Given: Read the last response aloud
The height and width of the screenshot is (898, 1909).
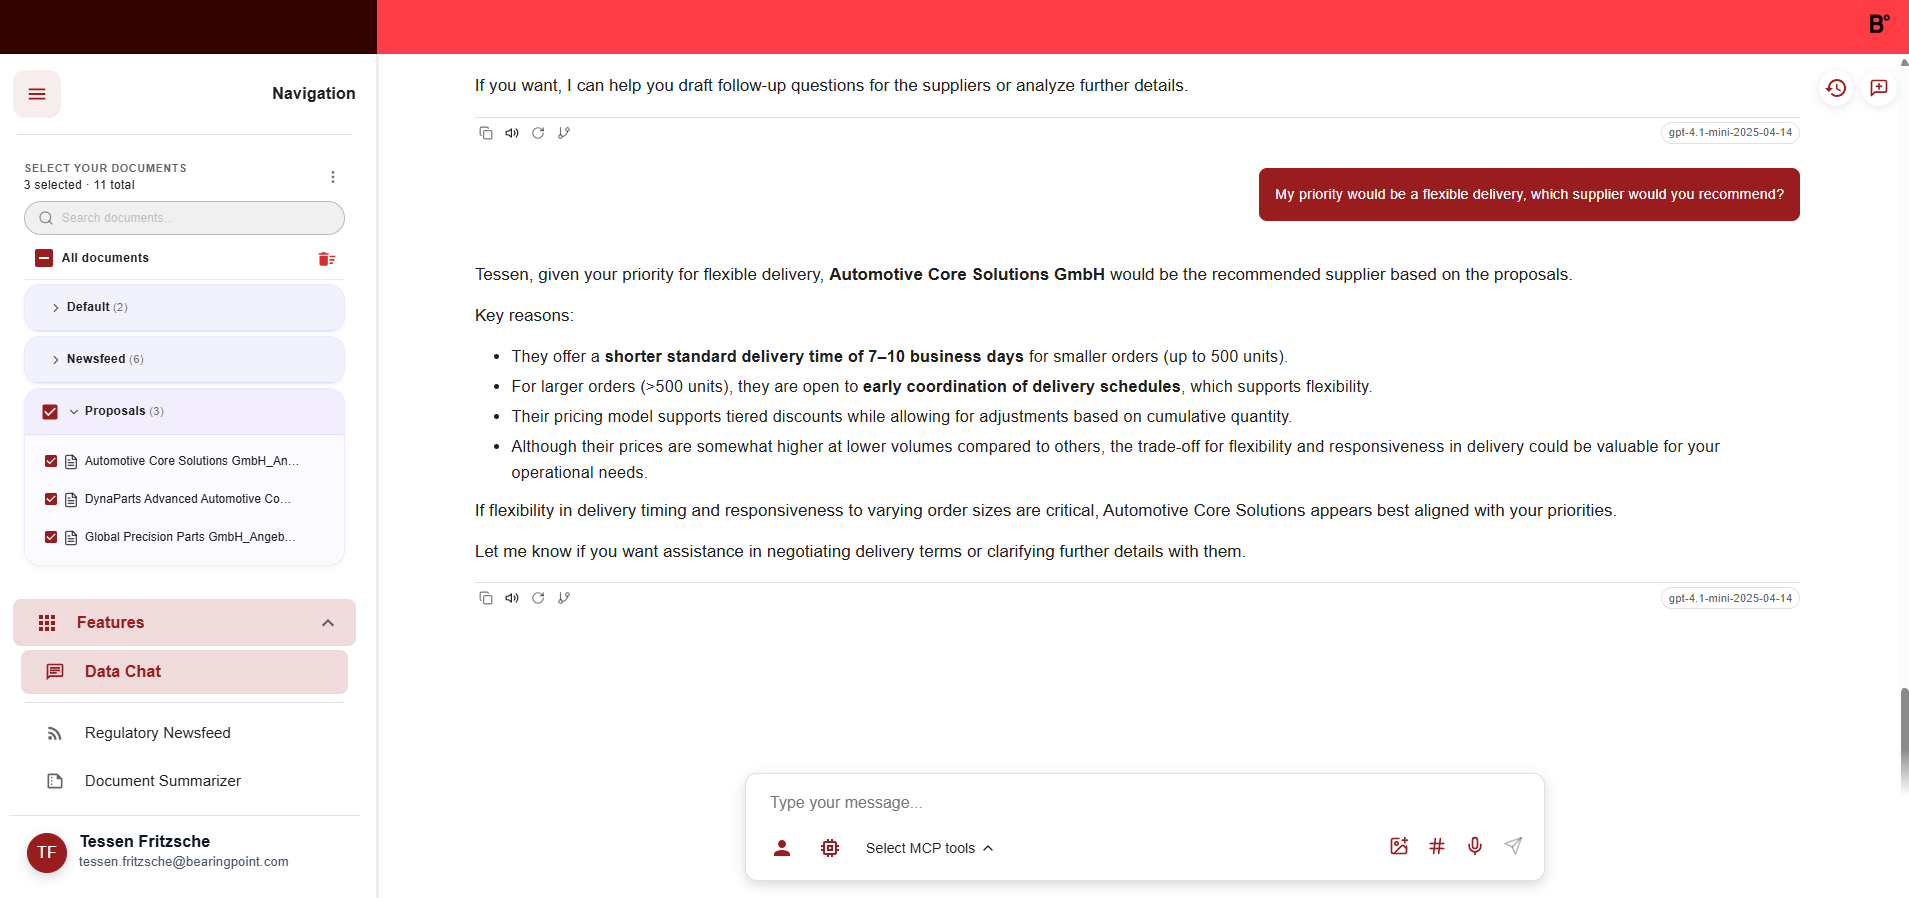Looking at the screenshot, I should tap(512, 598).
